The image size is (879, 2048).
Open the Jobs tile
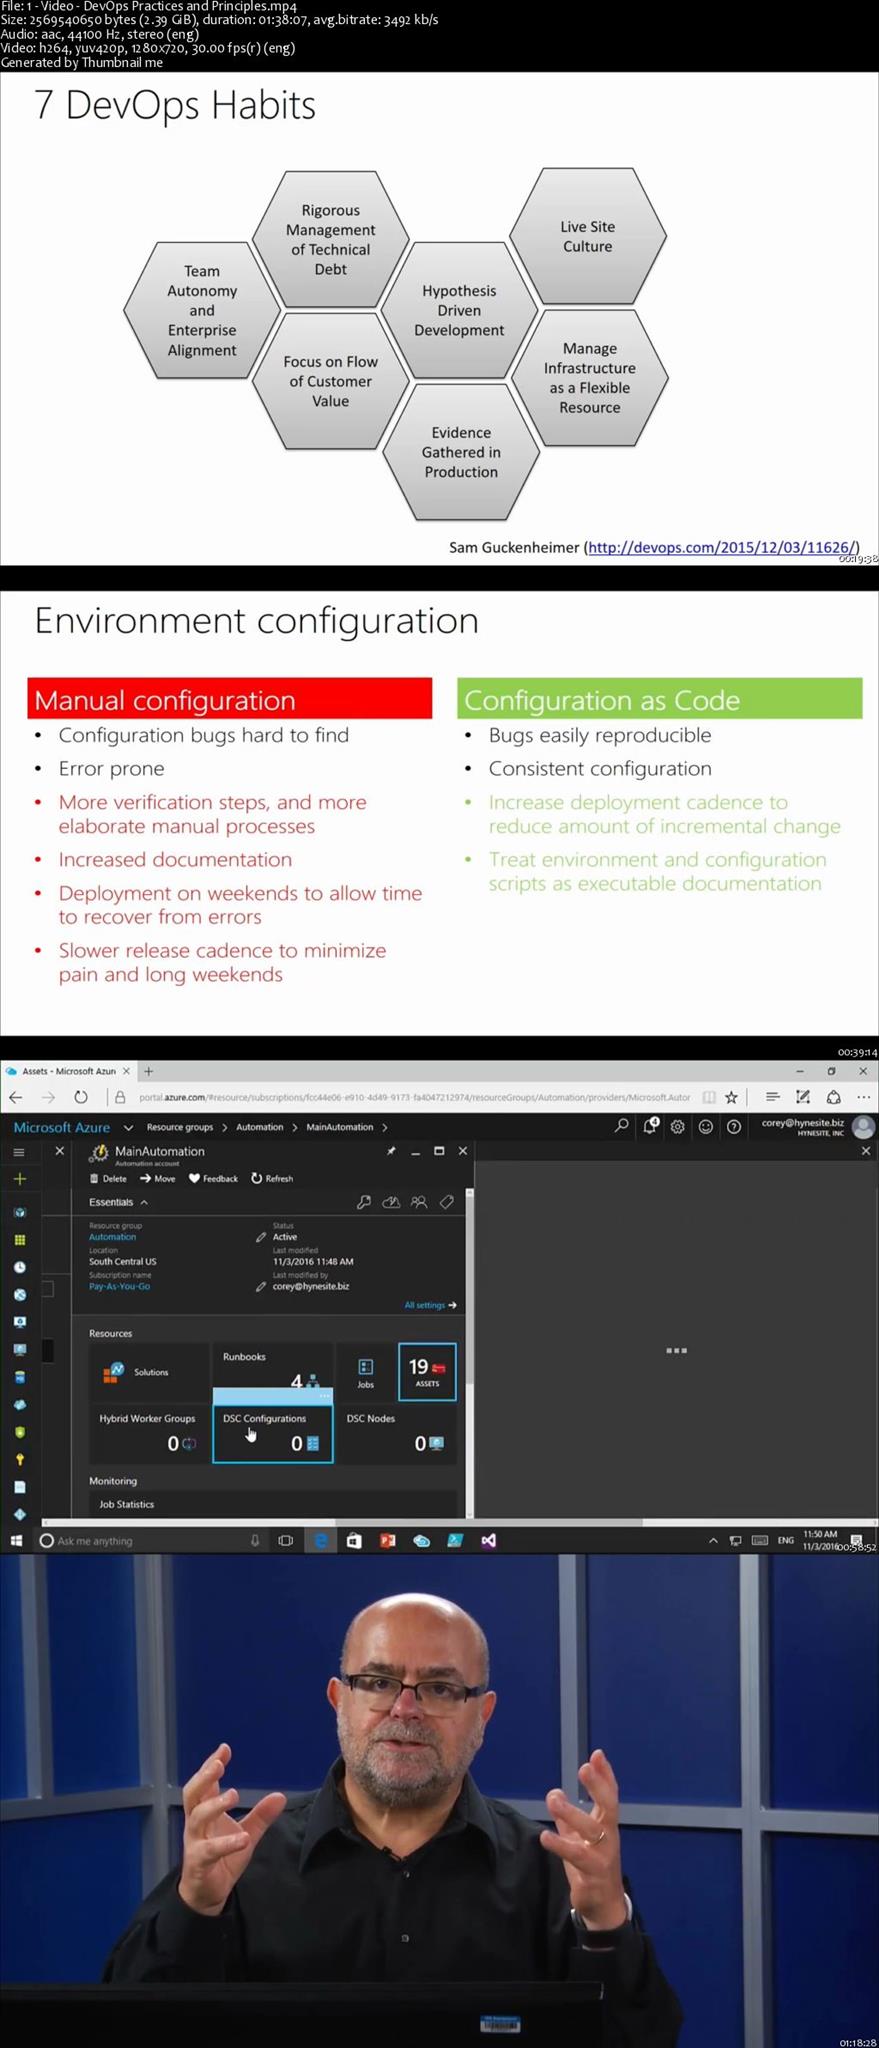pos(365,1372)
